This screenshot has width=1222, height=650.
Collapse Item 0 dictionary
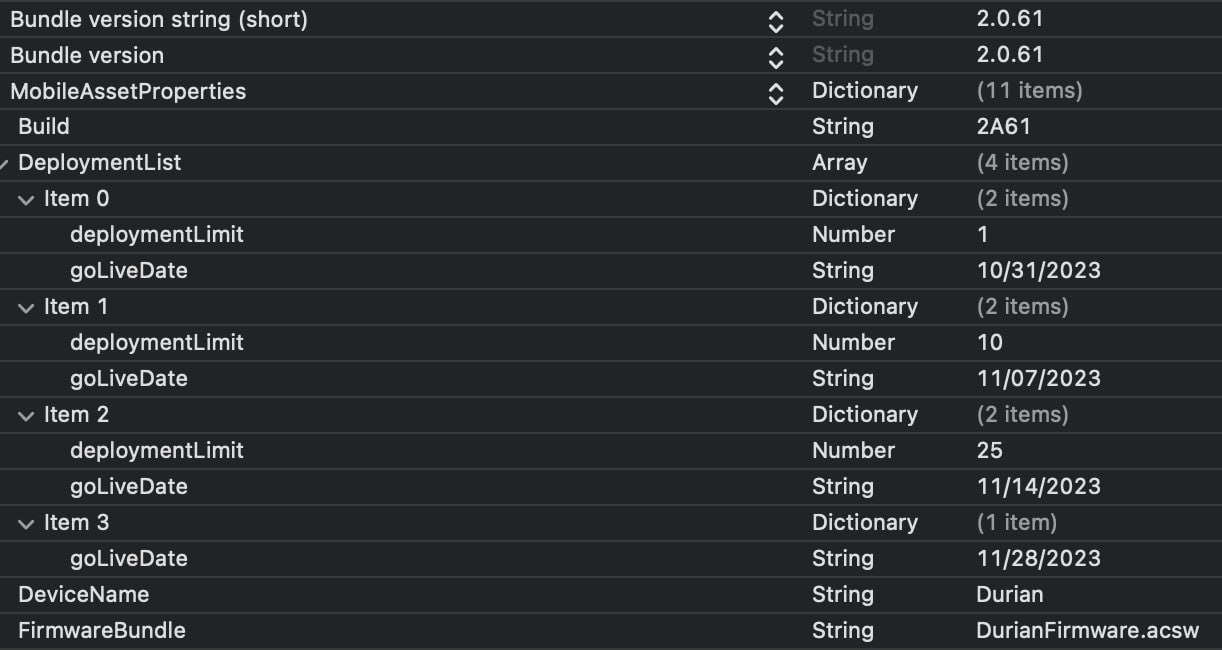26,199
